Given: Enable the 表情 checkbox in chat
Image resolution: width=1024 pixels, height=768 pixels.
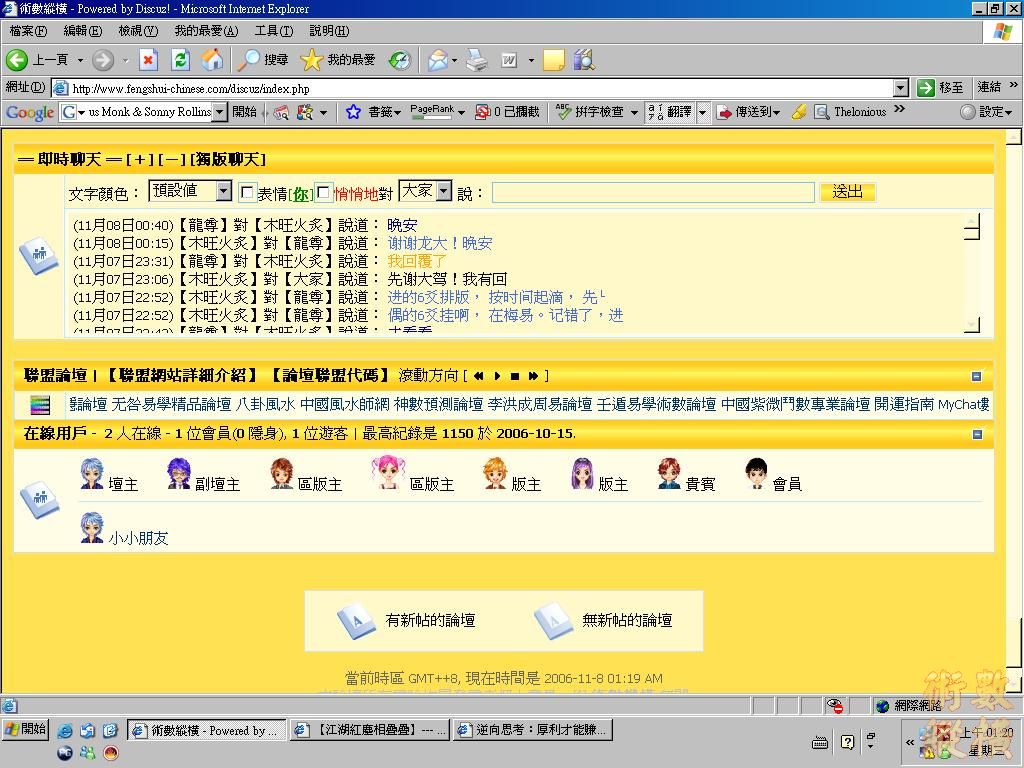Looking at the screenshot, I should coord(248,193).
